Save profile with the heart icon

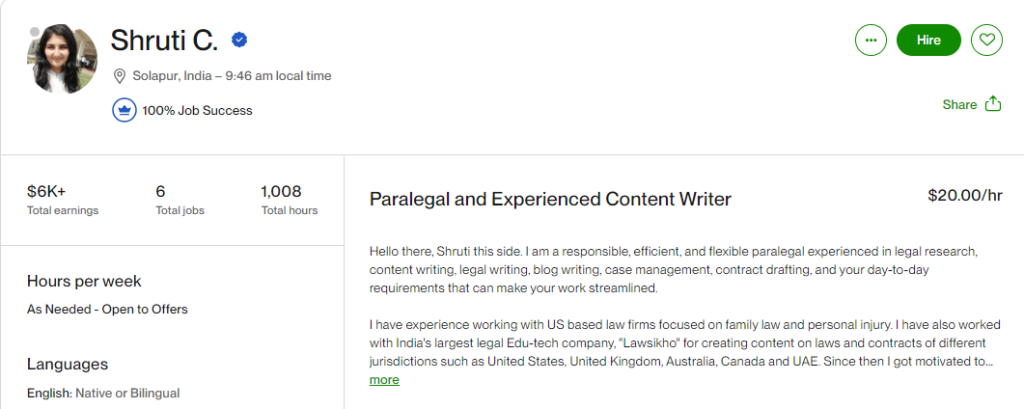(987, 40)
